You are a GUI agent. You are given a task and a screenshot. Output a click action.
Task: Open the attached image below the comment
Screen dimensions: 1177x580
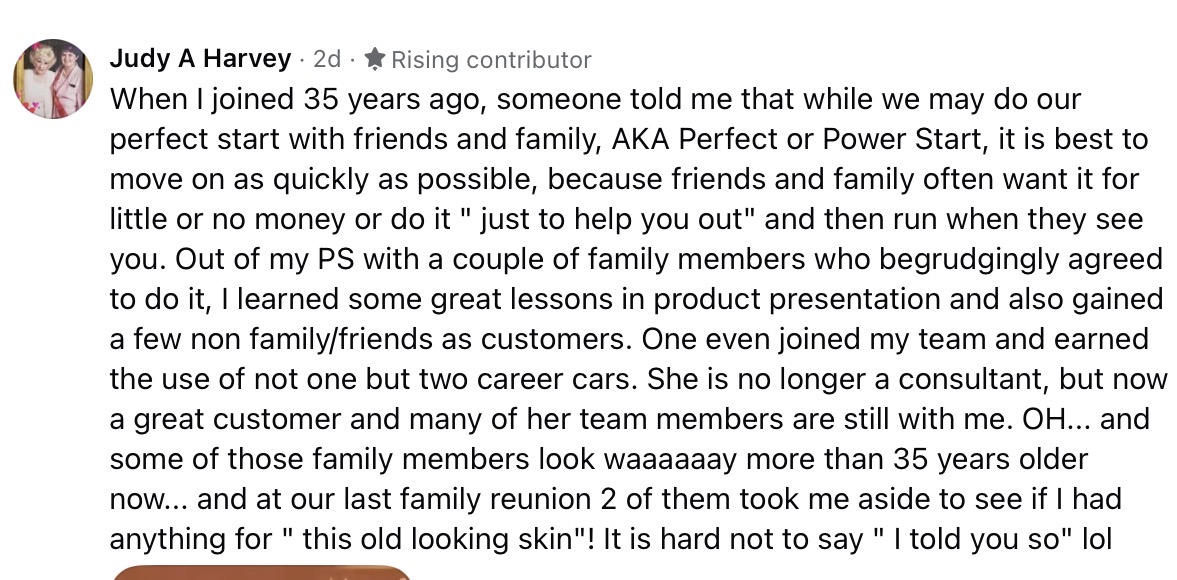tap(260, 572)
